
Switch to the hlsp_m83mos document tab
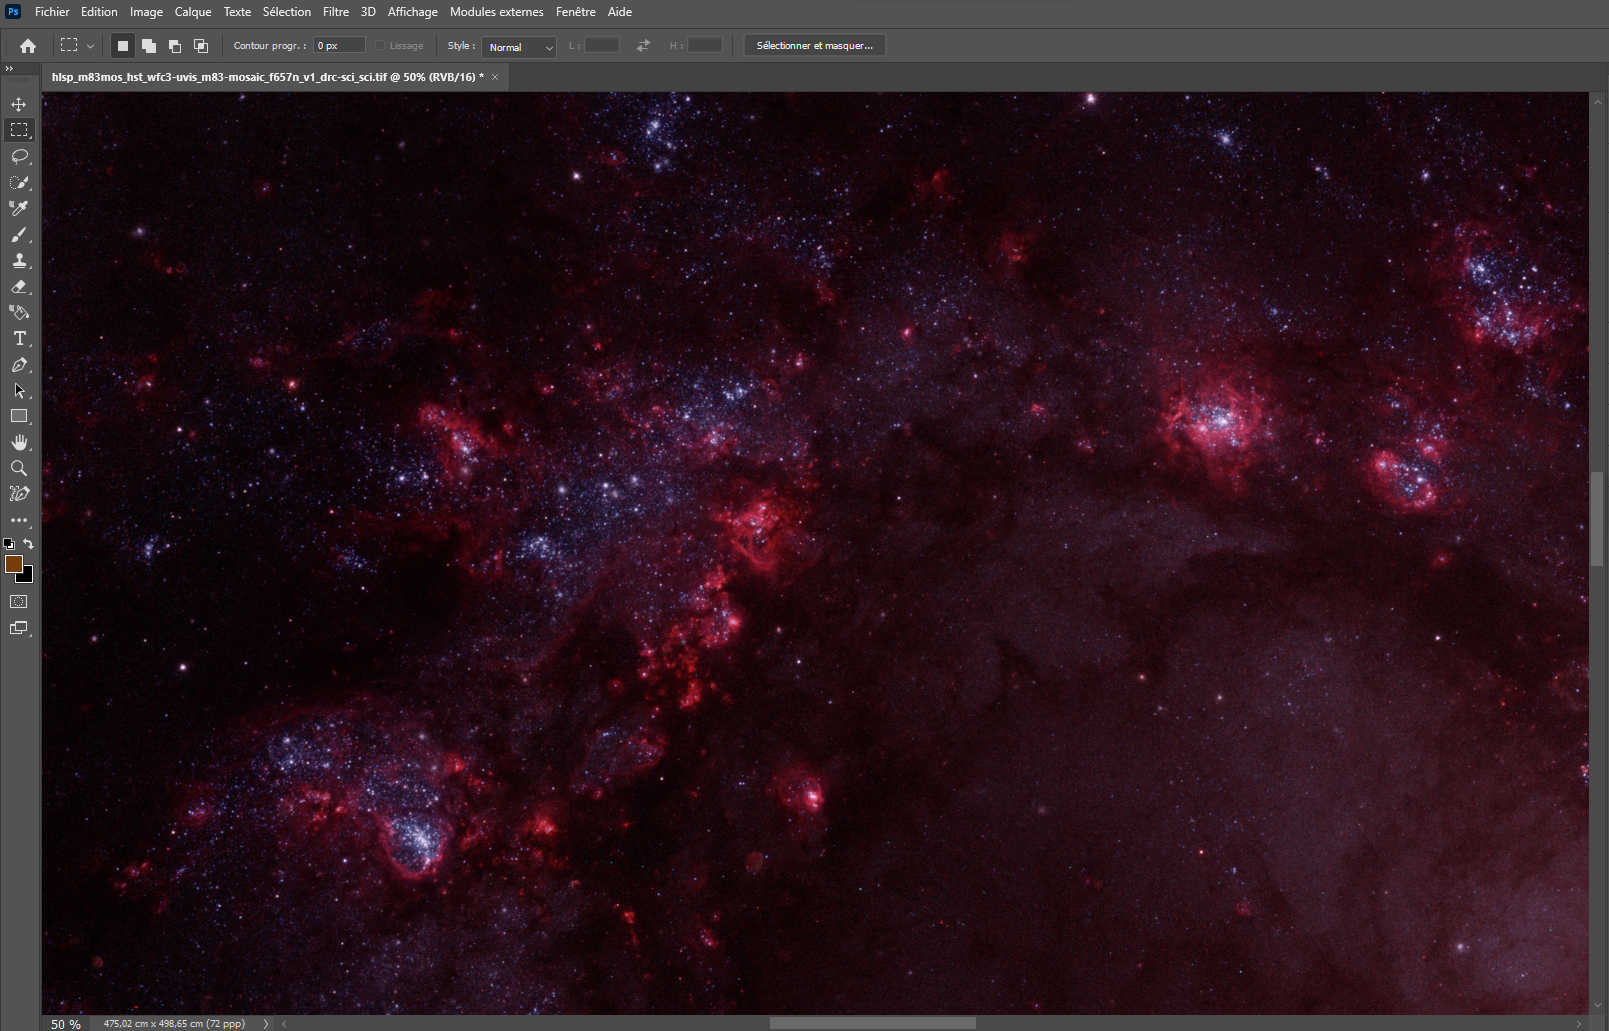[x=268, y=77]
